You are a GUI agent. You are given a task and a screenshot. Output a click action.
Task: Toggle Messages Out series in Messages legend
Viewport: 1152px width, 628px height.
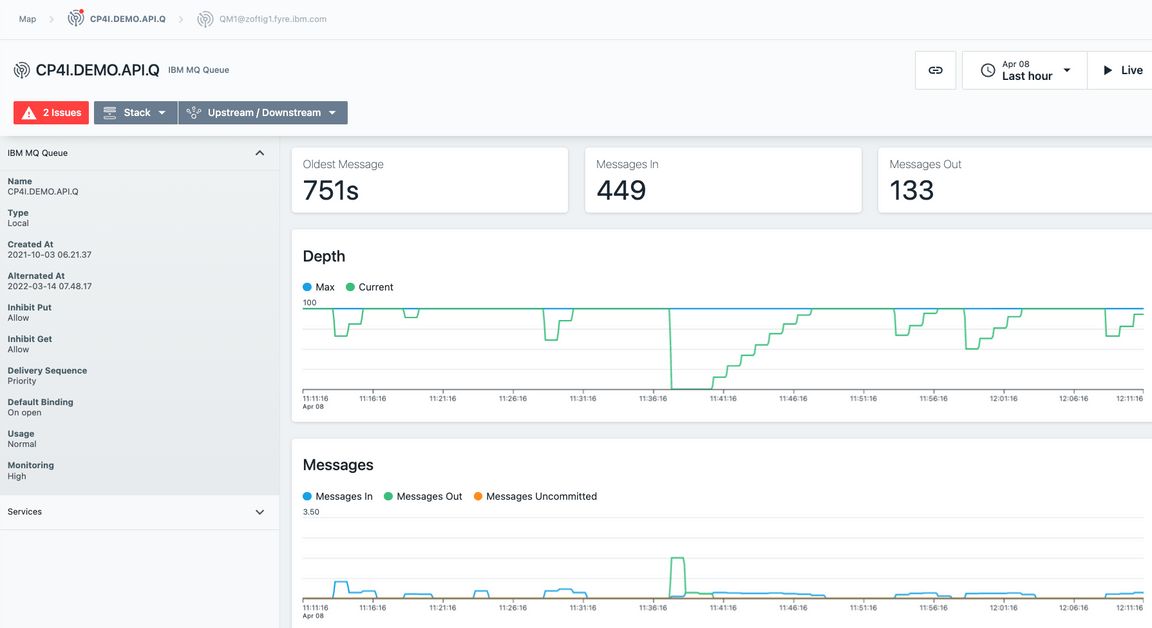[423, 497]
